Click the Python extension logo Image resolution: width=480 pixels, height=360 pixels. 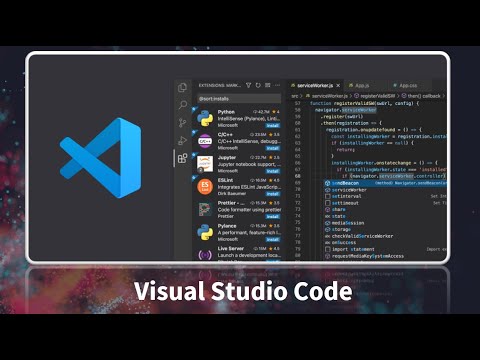click(x=205, y=118)
